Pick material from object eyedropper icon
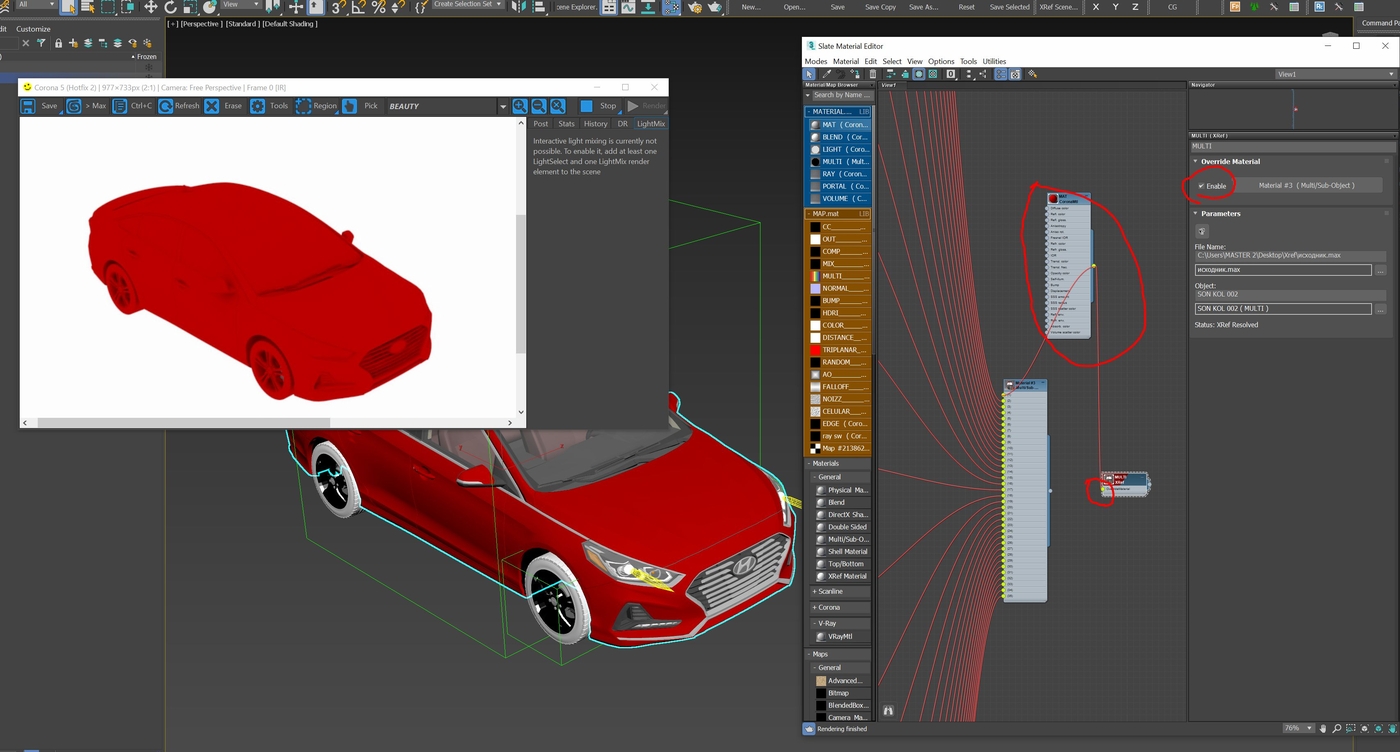The width and height of the screenshot is (1400, 752). tap(827, 74)
